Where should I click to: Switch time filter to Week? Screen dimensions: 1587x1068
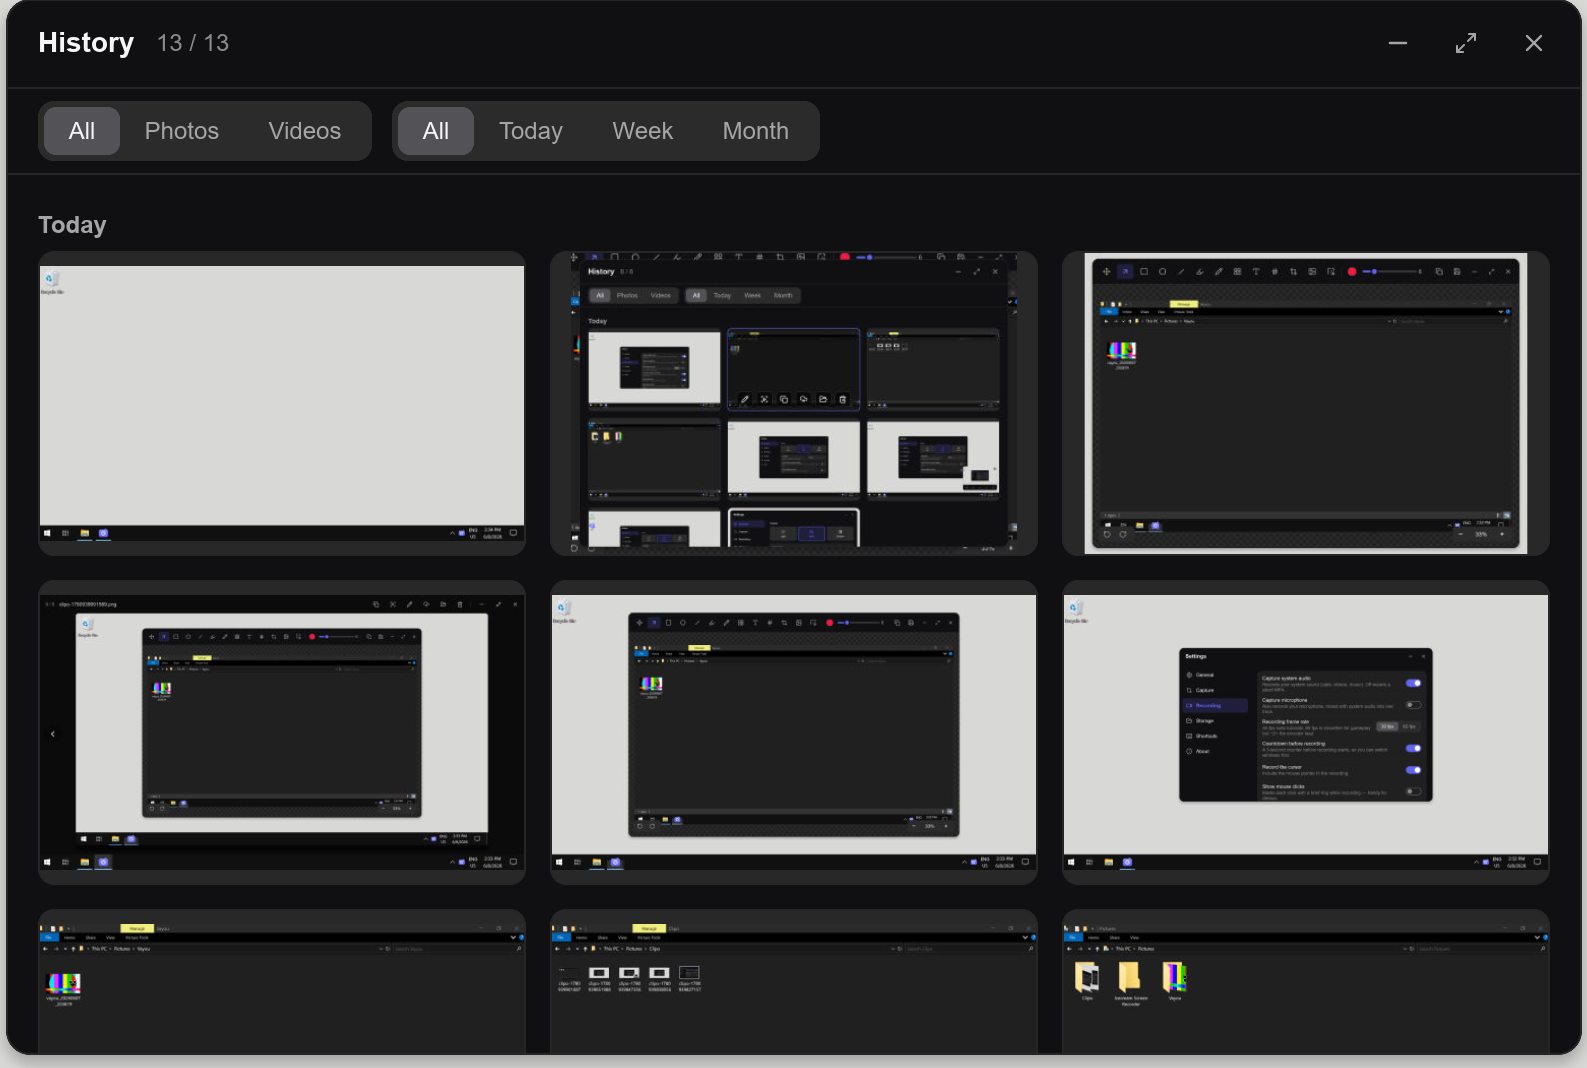(x=643, y=131)
